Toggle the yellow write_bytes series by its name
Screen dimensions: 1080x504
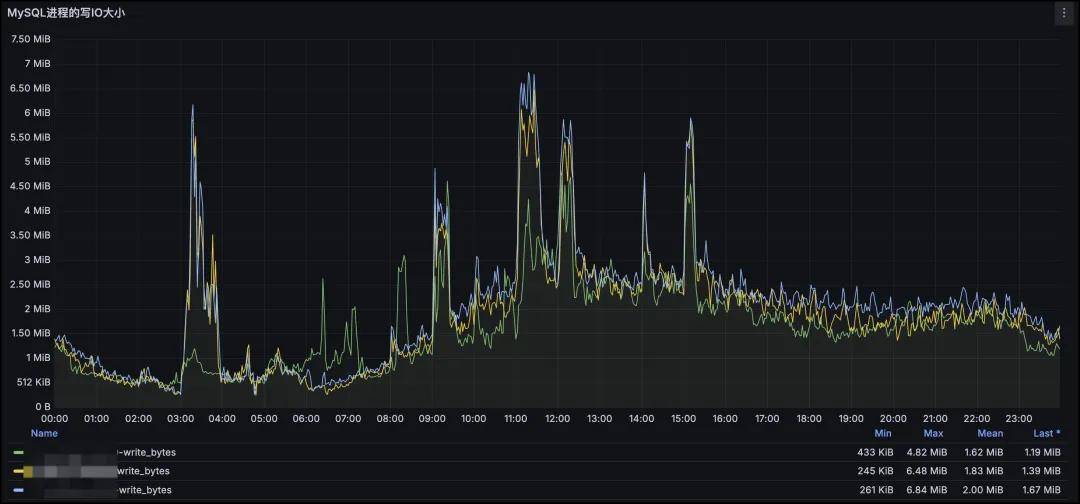pyautogui.click(x=142, y=471)
